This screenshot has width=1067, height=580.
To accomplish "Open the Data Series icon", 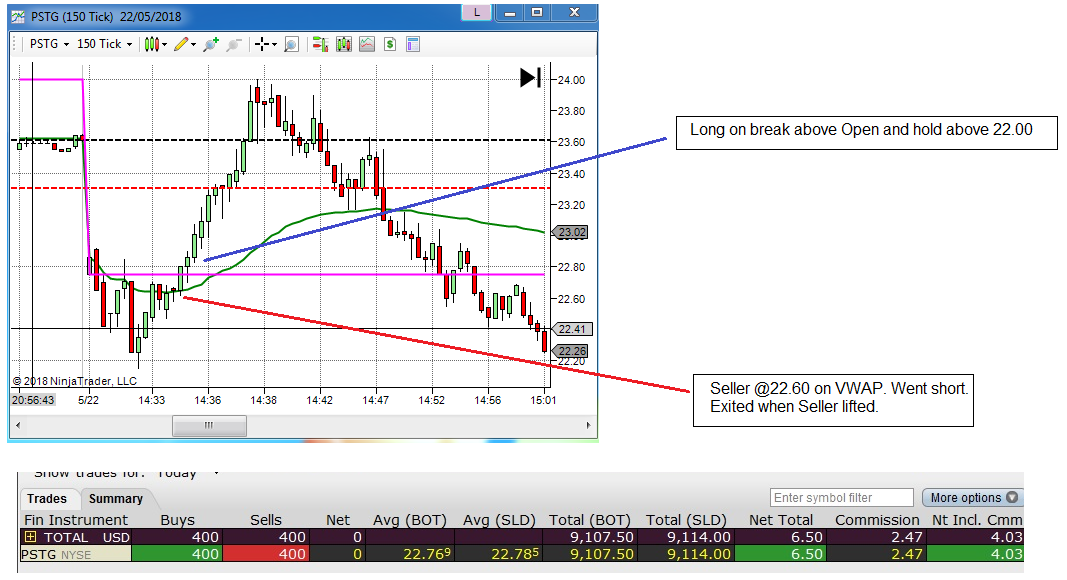I will (344, 44).
